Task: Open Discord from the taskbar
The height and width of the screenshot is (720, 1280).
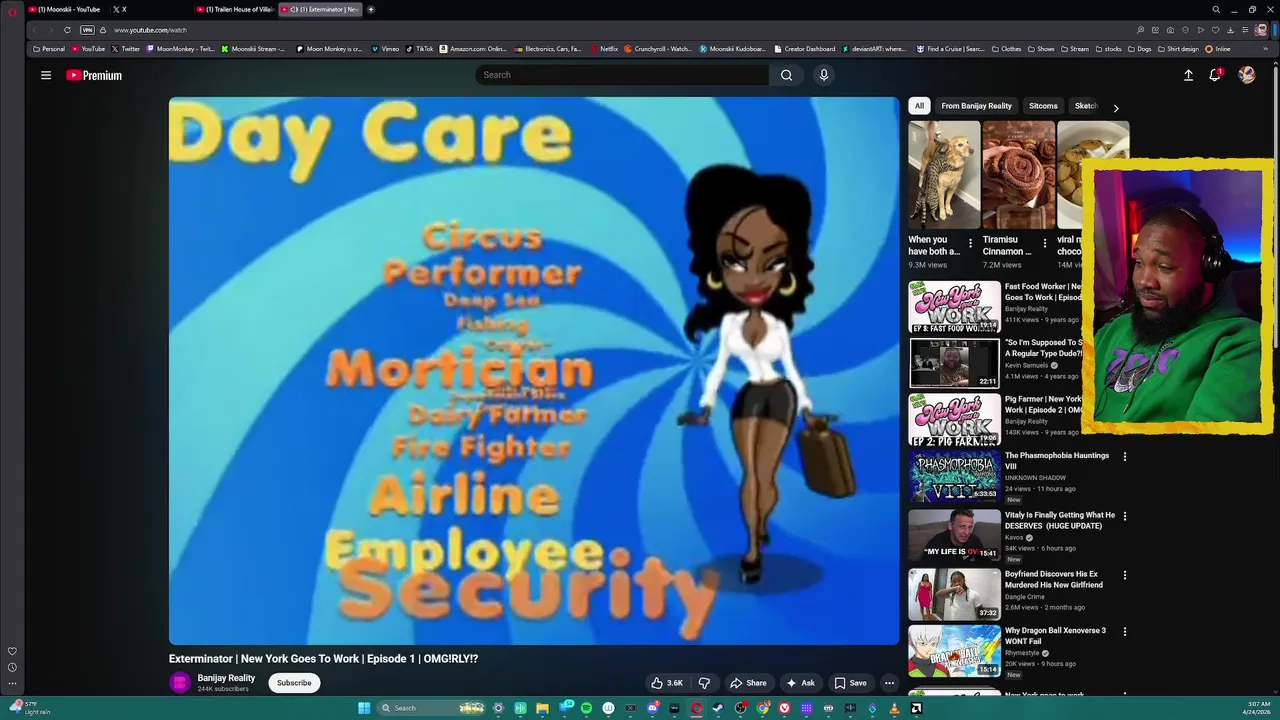Action: 651,708
